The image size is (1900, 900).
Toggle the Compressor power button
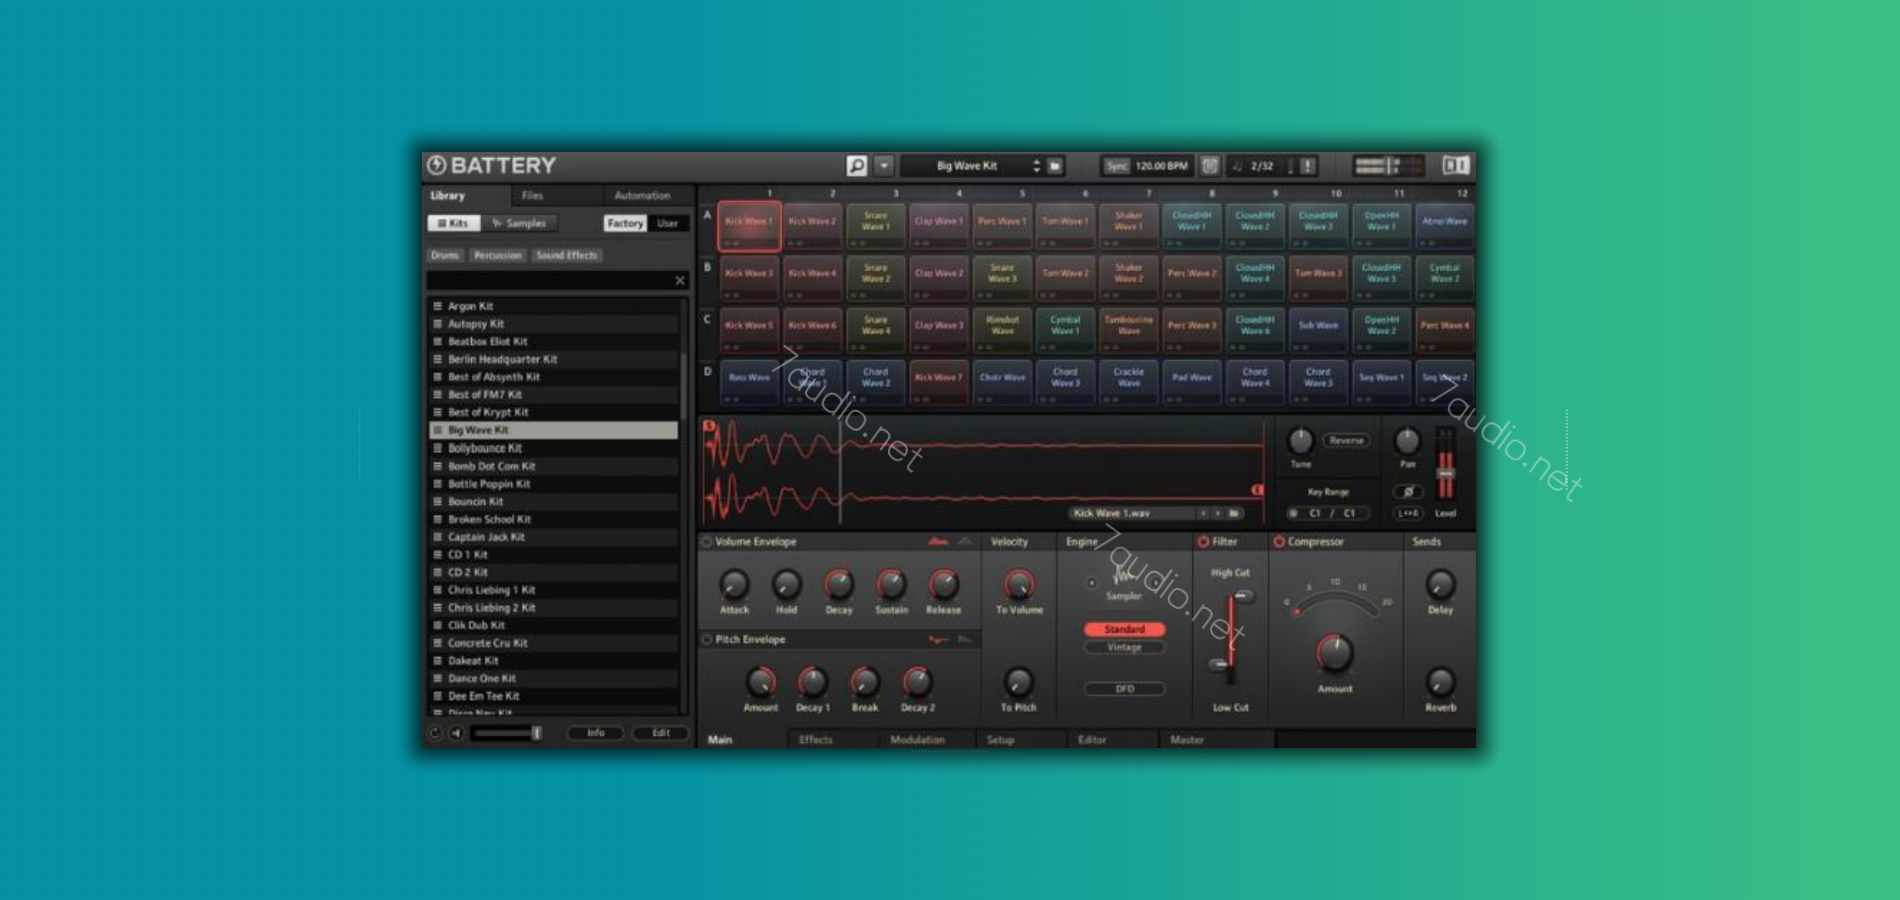(1278, 542)
